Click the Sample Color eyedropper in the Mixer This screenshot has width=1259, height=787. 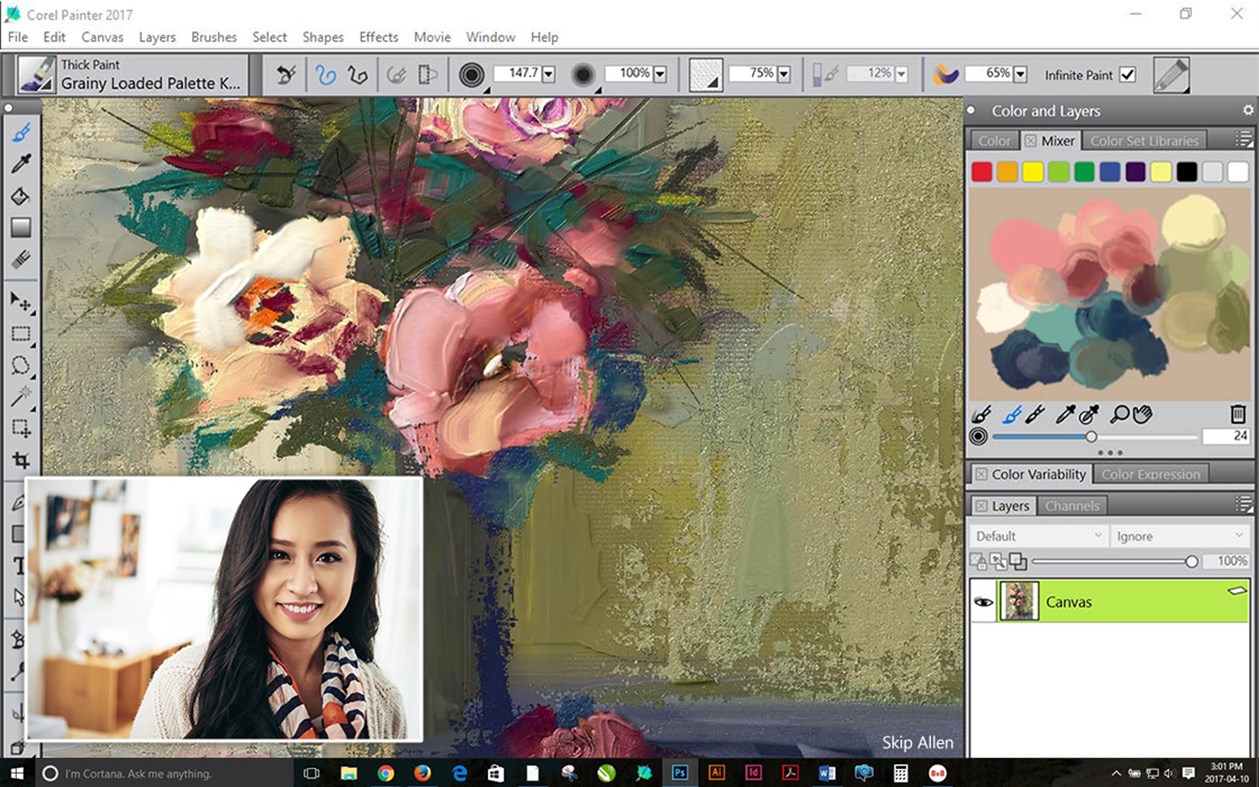1066,414
